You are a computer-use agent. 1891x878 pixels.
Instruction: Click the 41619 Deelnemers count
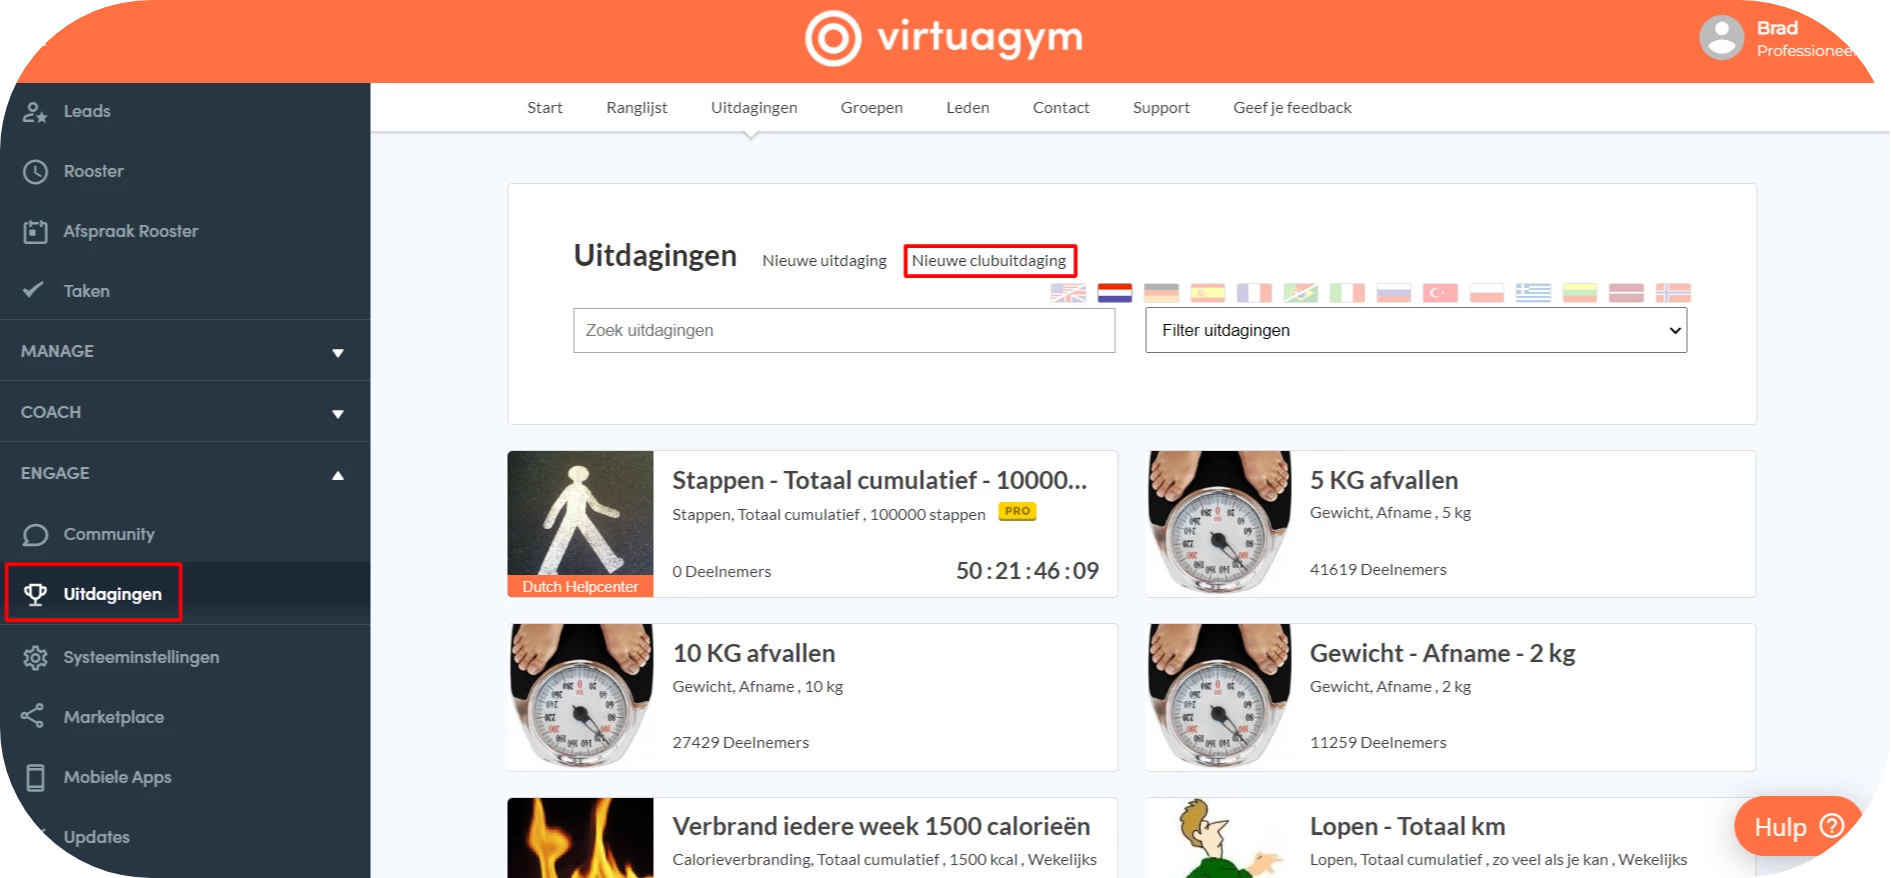coord(1378,569)
